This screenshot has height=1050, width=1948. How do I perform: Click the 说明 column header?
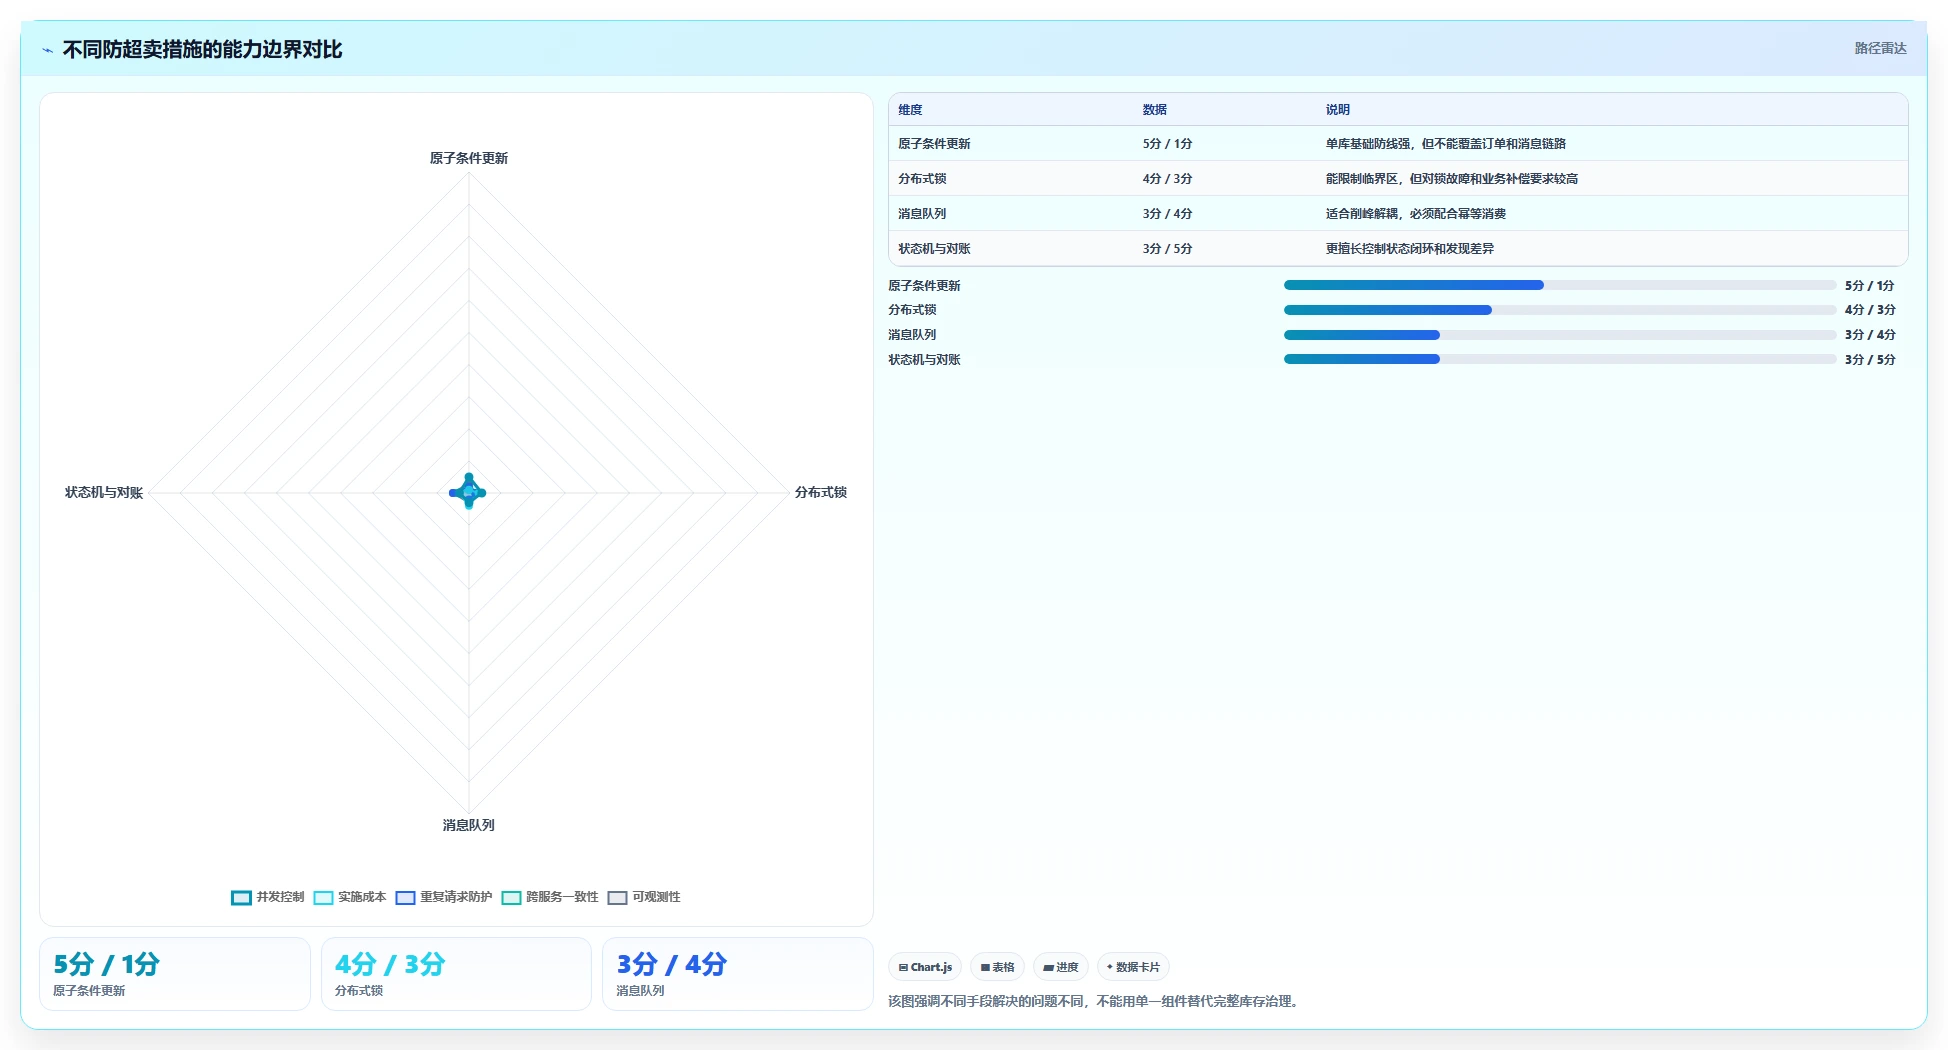click(x=1338, y=110)
